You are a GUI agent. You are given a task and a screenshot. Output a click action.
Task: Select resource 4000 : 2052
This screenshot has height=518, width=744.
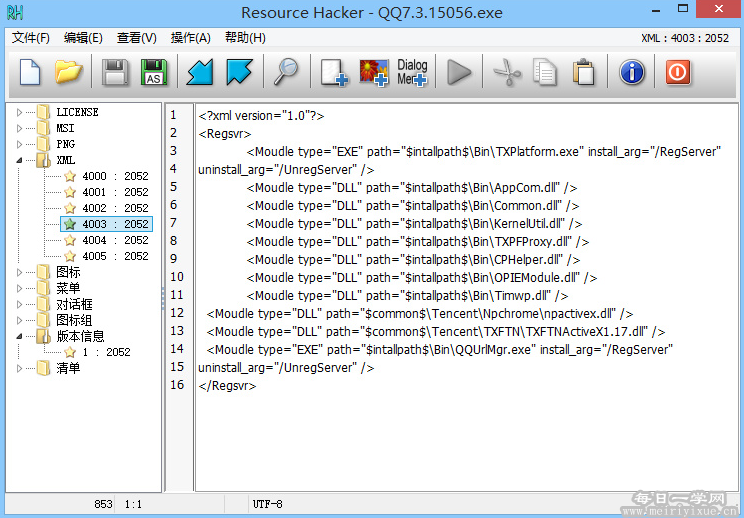115,176
